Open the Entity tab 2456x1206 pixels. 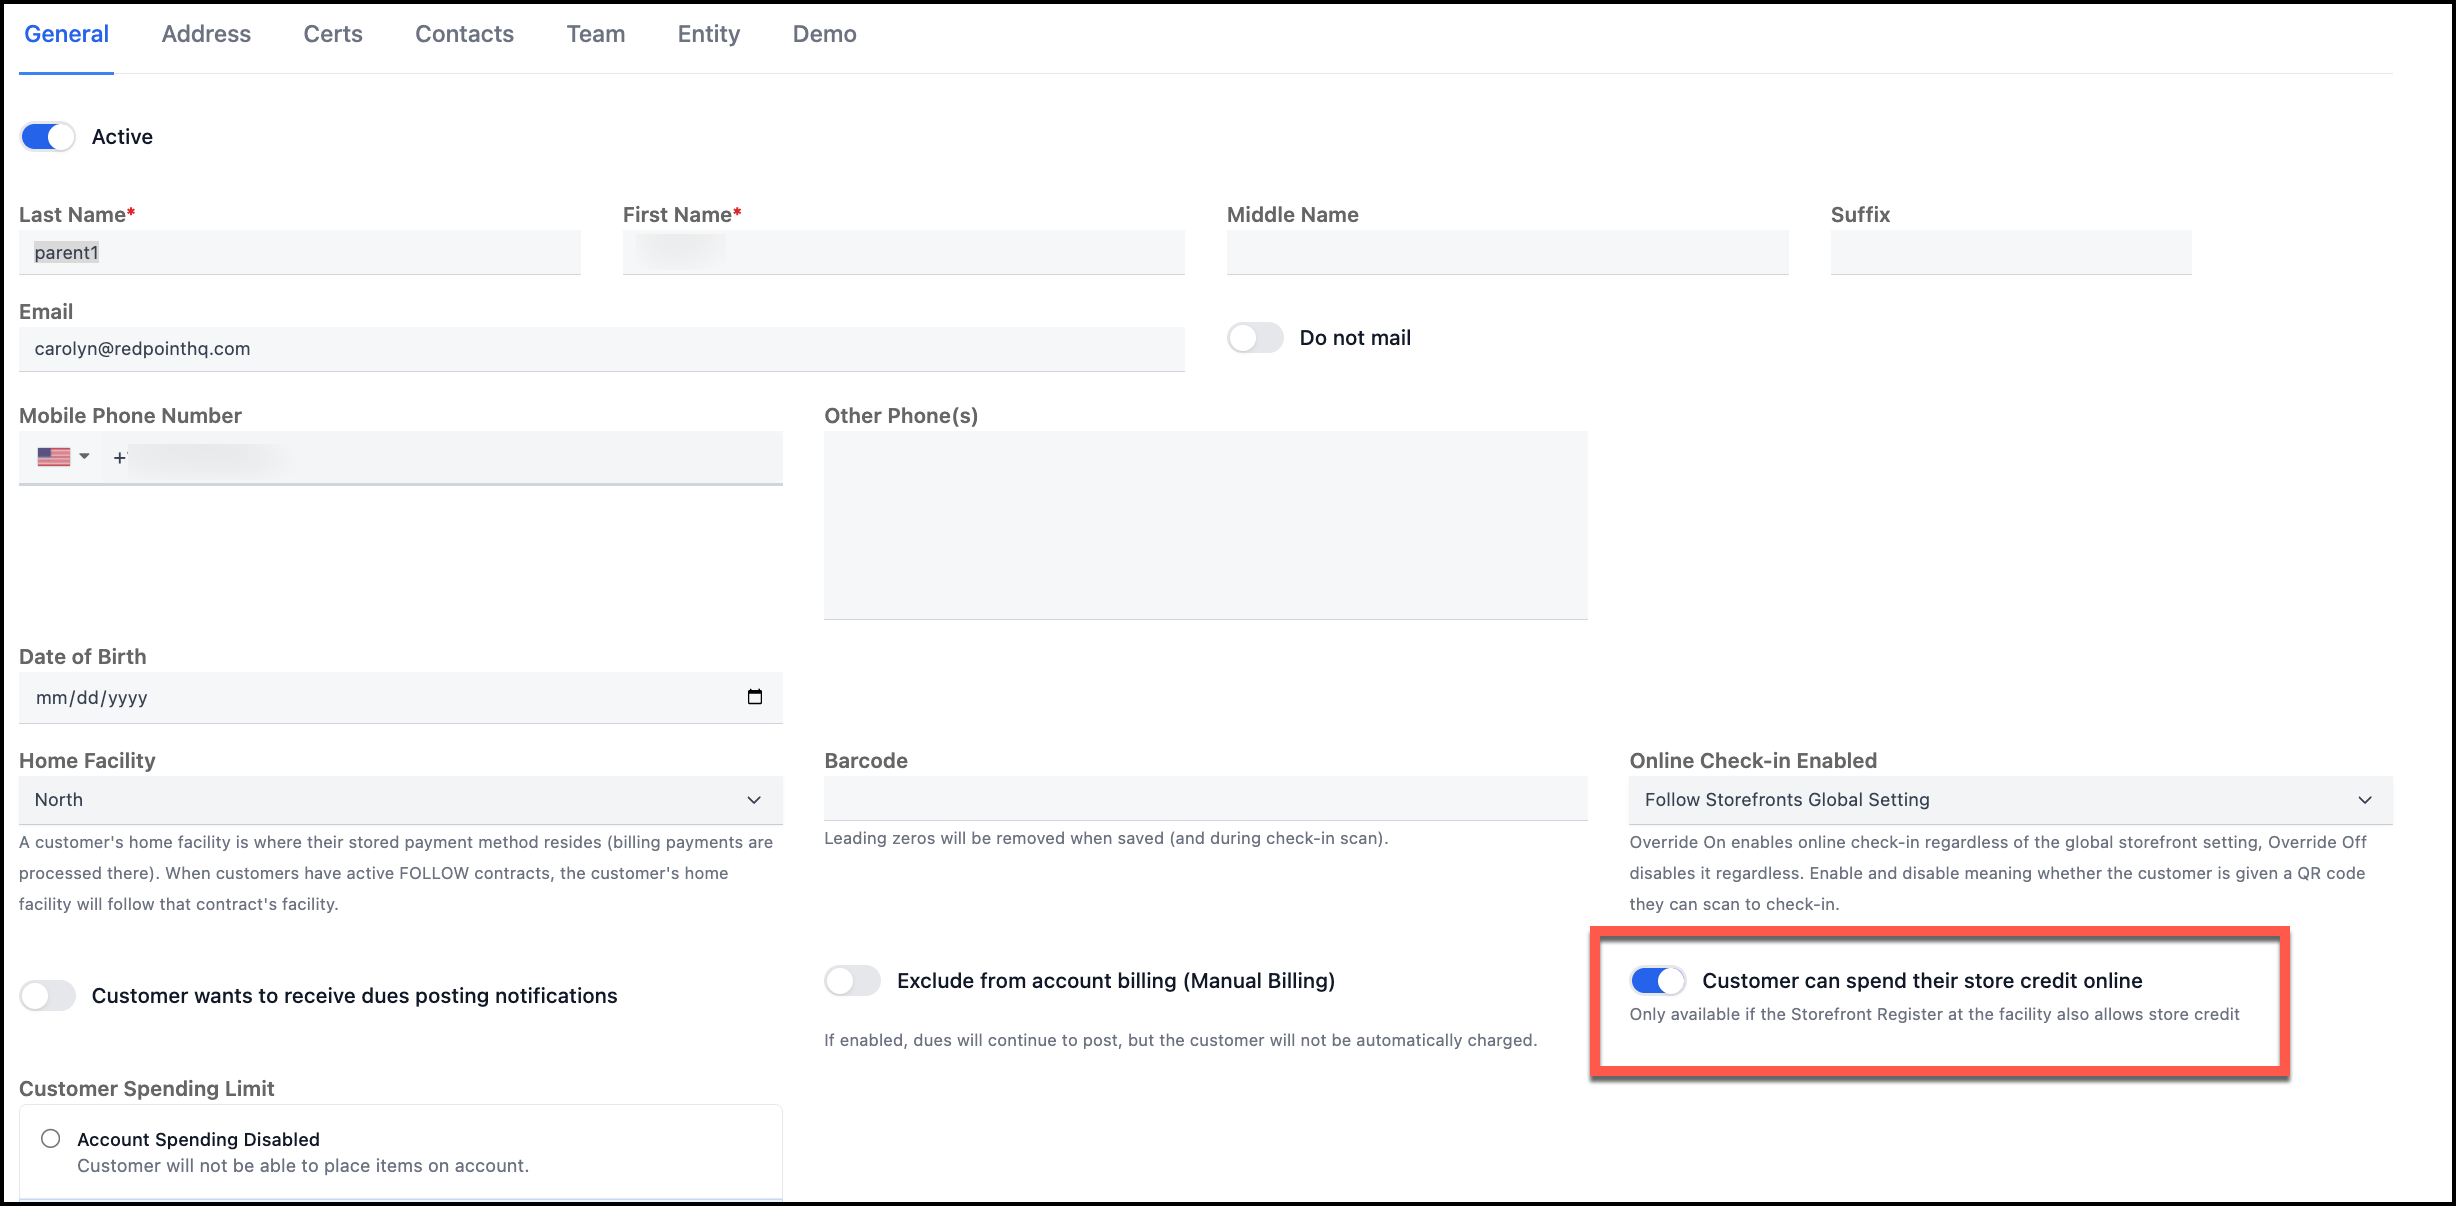coord(708,34)
